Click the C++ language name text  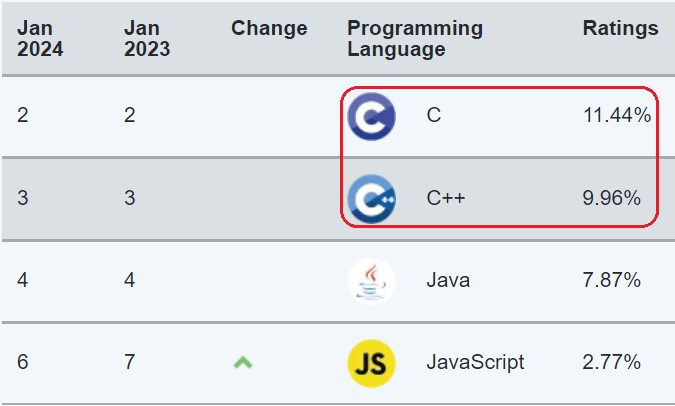point(446,198)
